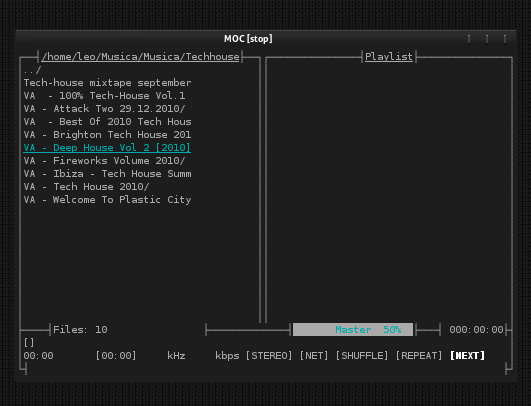Viewport: 531px width, 406px height.
Task: Focus the Playlist panel title
Action: tap(389, 57)
